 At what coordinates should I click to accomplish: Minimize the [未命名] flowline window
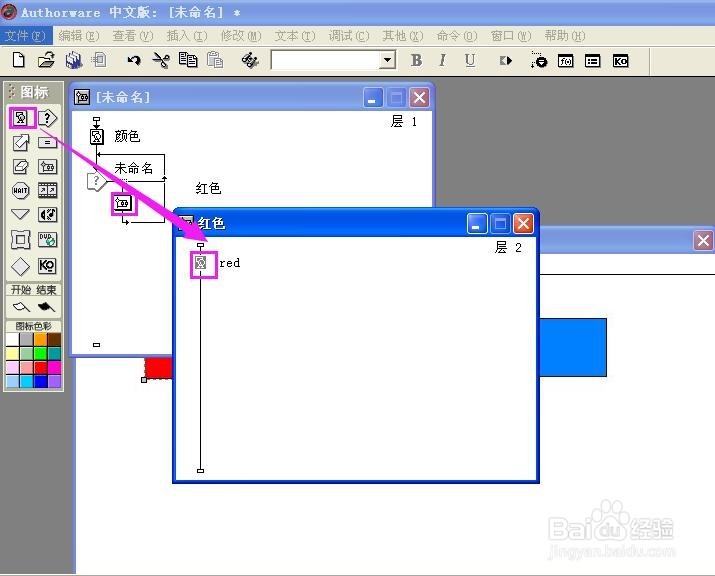click(373, 98)
